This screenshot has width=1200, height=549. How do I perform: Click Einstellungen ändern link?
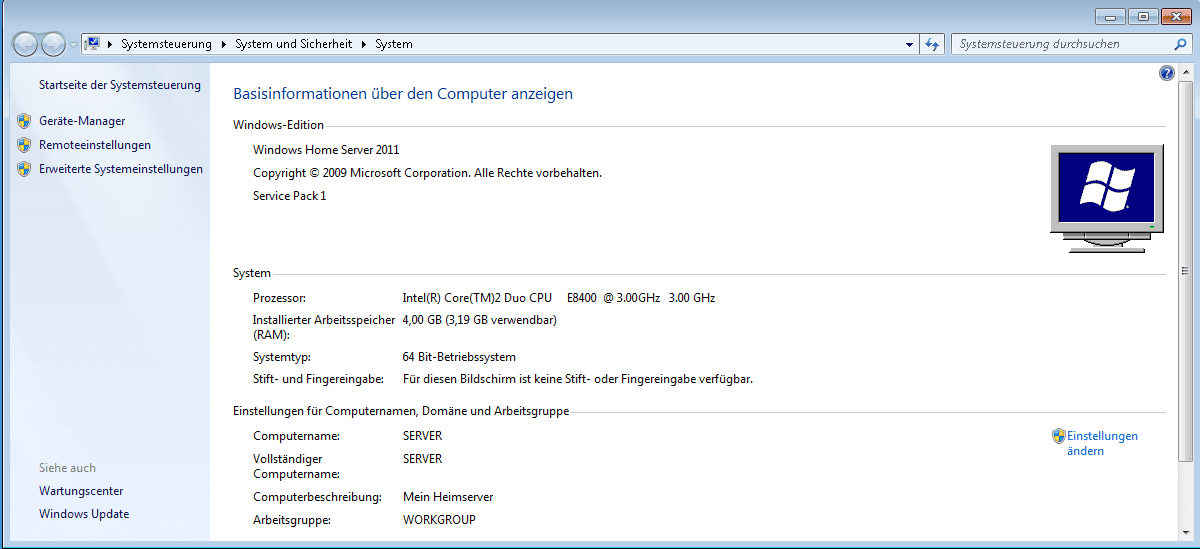tap(1102, 443)
